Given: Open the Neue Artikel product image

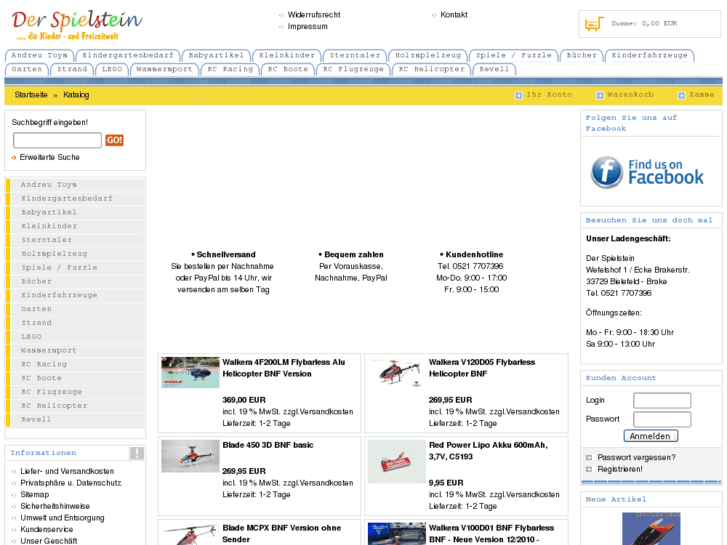Looking at the screenshot, I should pyautogui.click(x=651, y=528).
